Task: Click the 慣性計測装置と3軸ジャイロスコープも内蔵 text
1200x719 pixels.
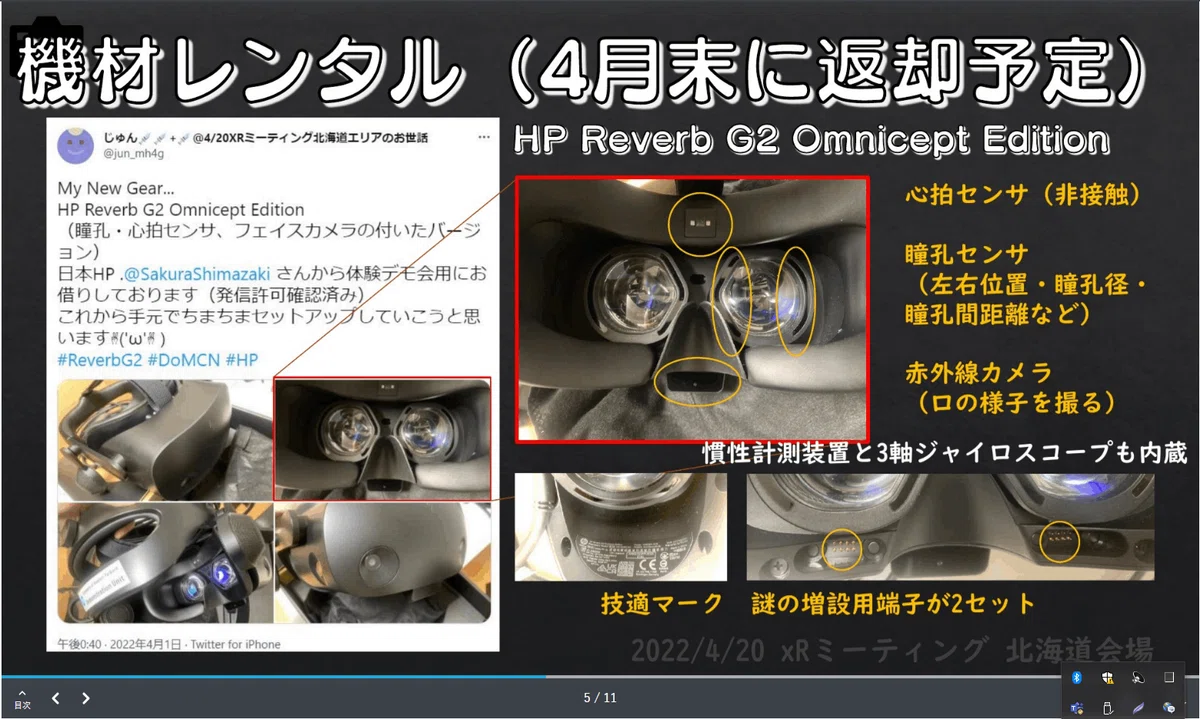Action: (x=943, y=454)
